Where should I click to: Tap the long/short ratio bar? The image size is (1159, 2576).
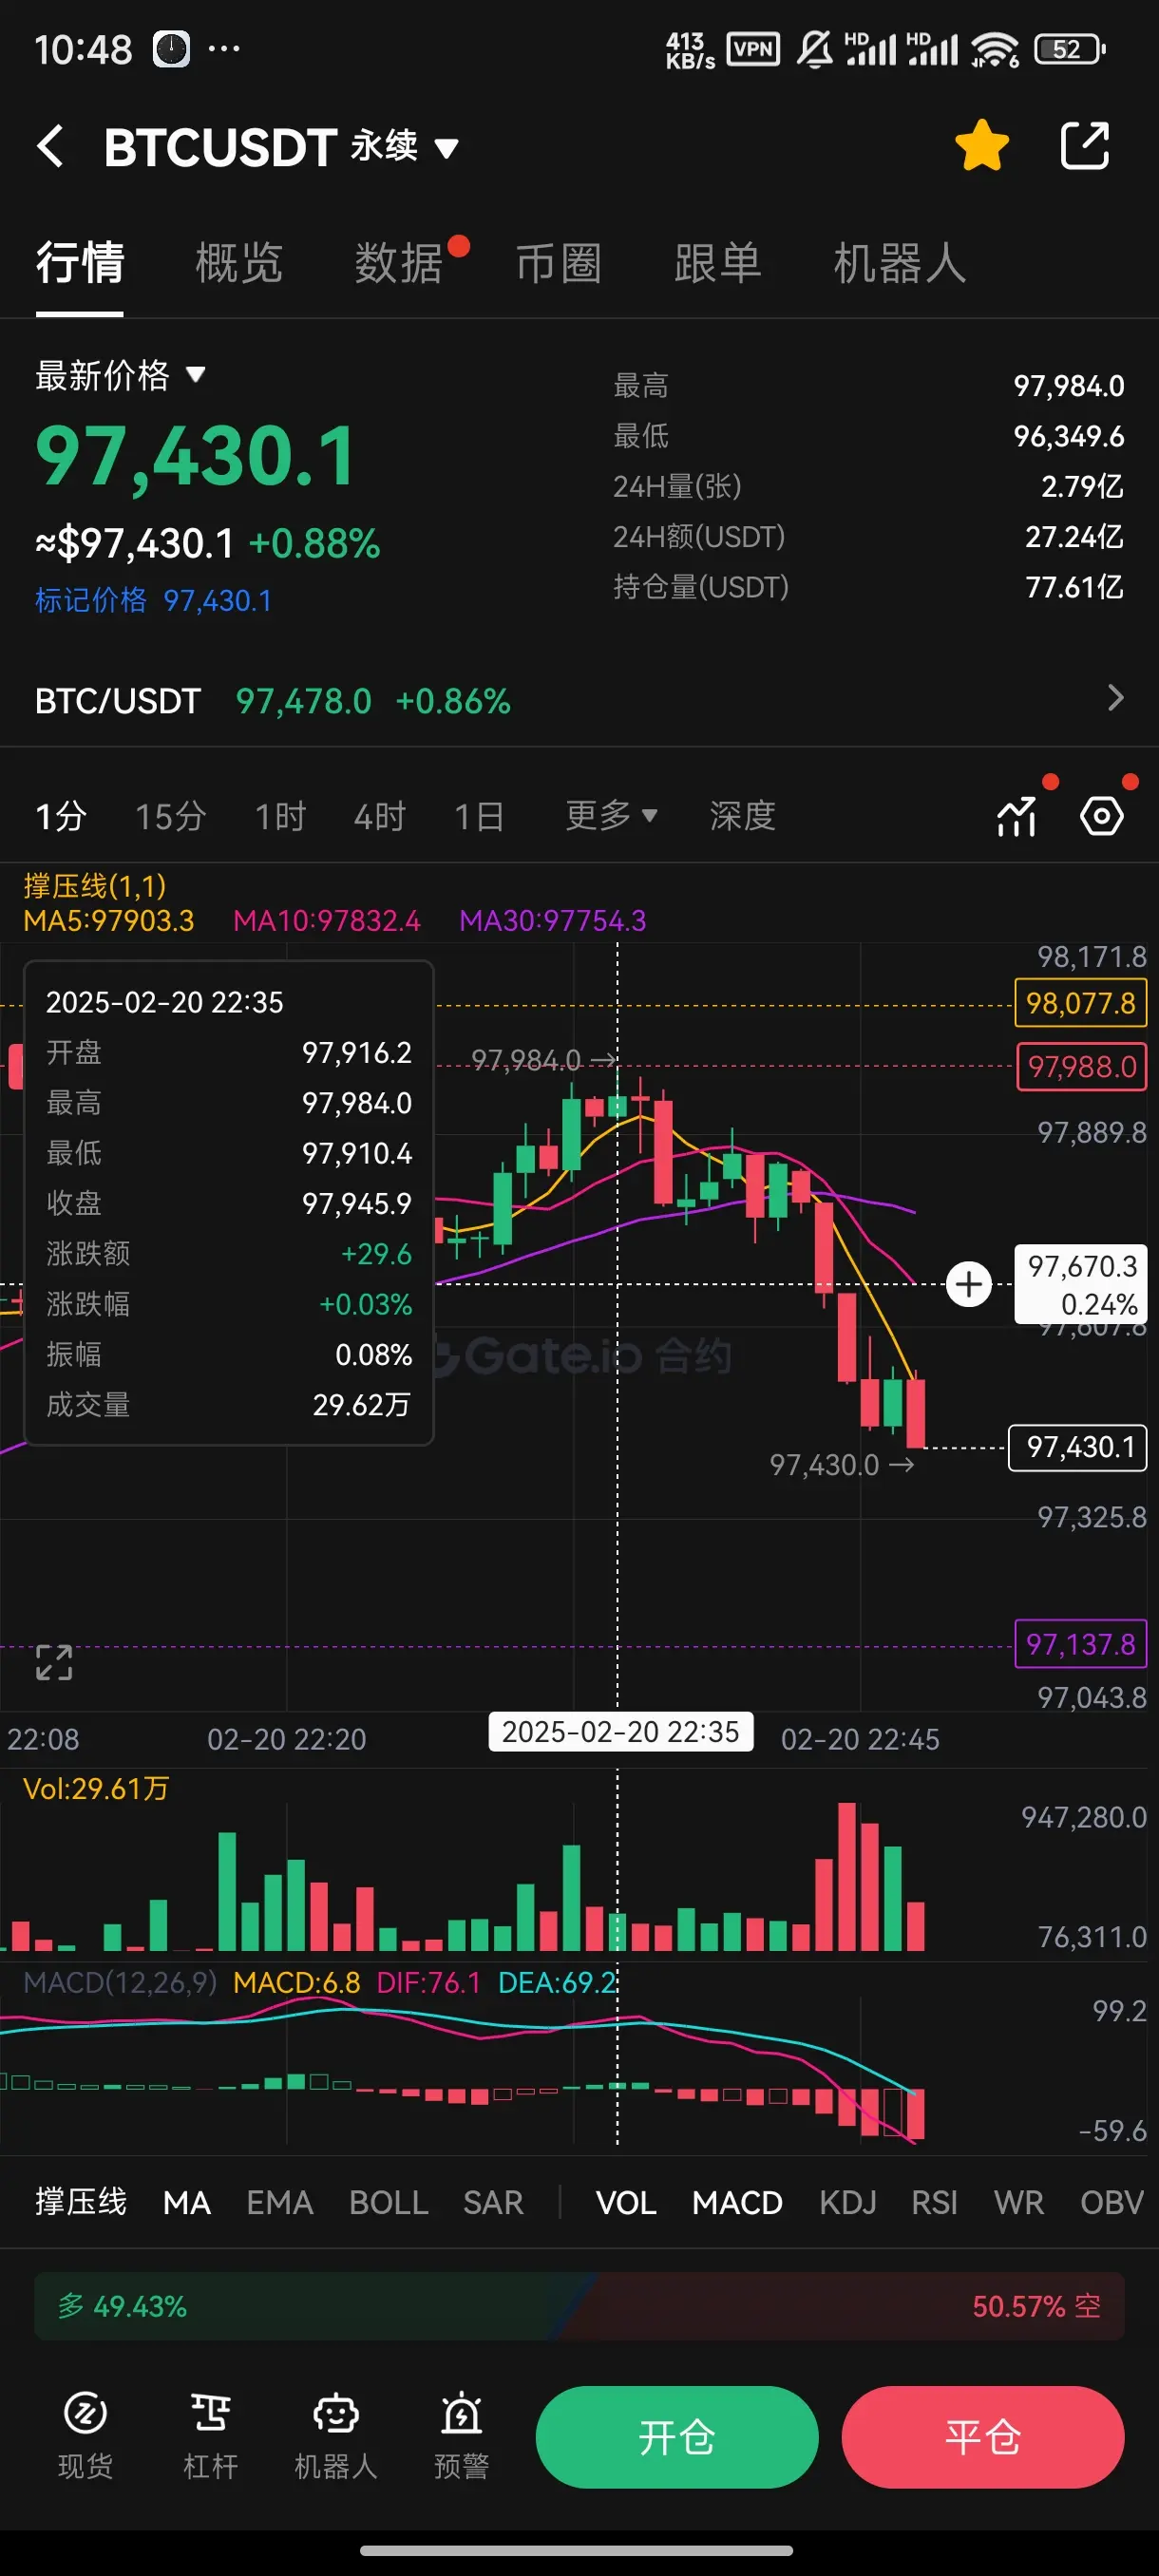[579, 2306]
